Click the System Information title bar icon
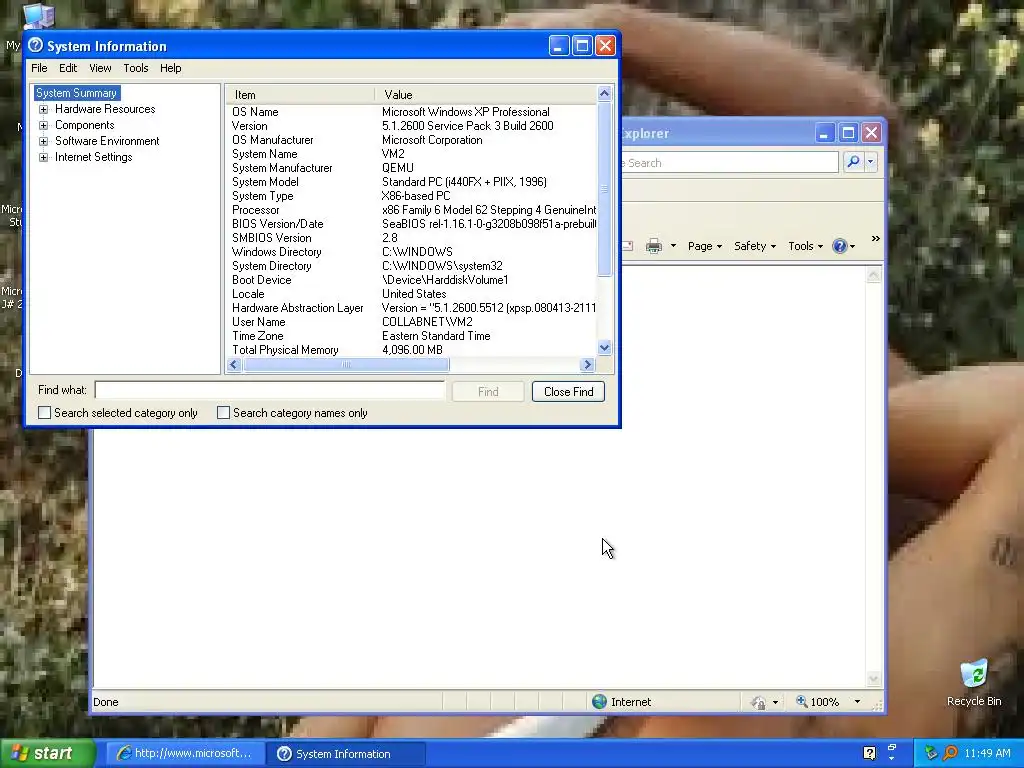Viewport: 1024px width, 768px height. pos(35,45)
